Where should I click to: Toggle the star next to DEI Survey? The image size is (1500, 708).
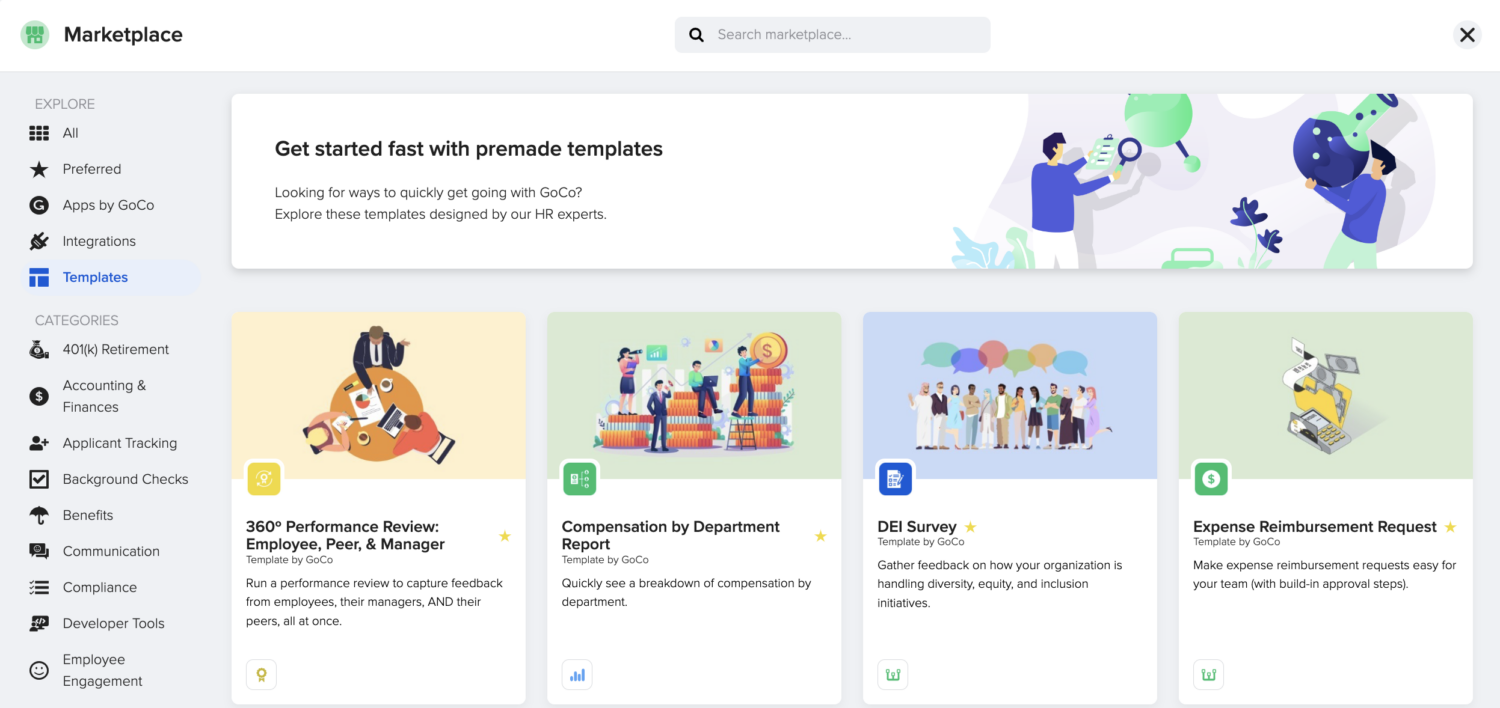click(970, 527)
